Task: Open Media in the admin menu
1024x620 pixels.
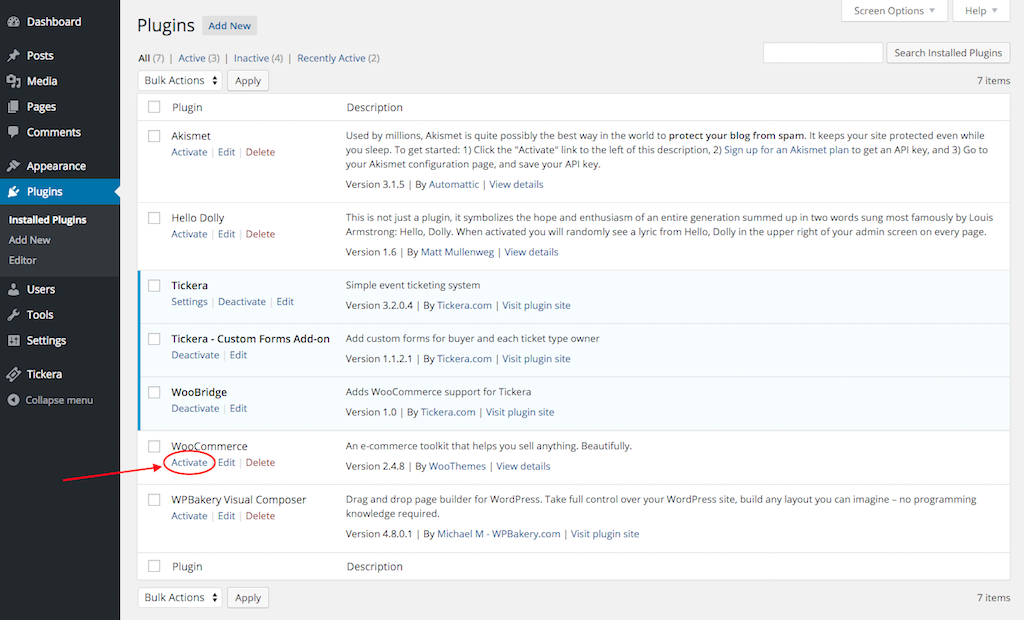Action: [42, 81]
